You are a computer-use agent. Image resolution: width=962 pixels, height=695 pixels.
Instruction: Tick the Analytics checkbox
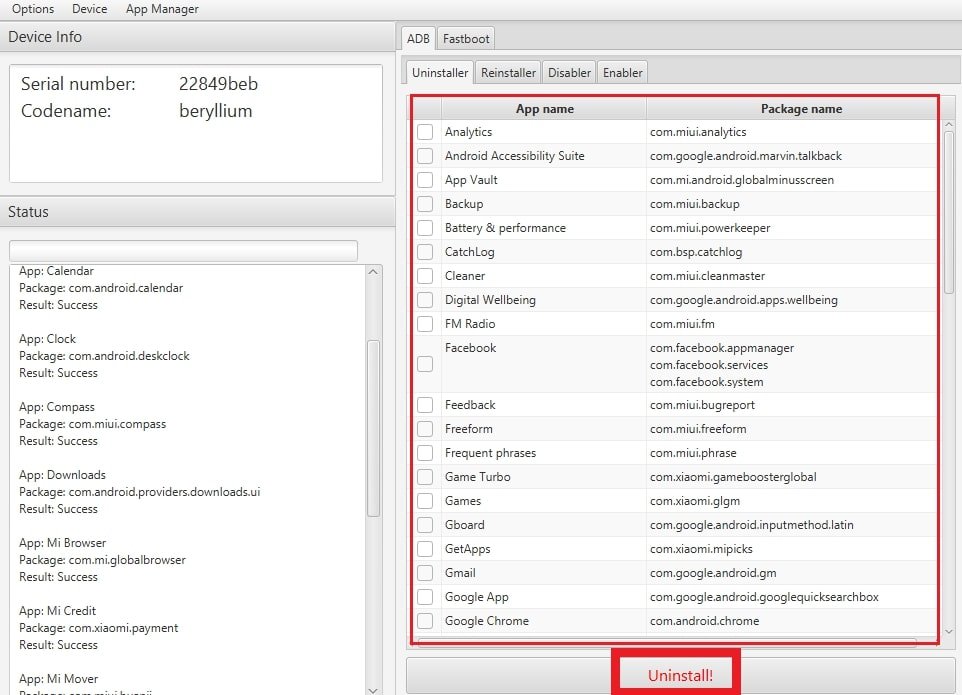point(425,132)
